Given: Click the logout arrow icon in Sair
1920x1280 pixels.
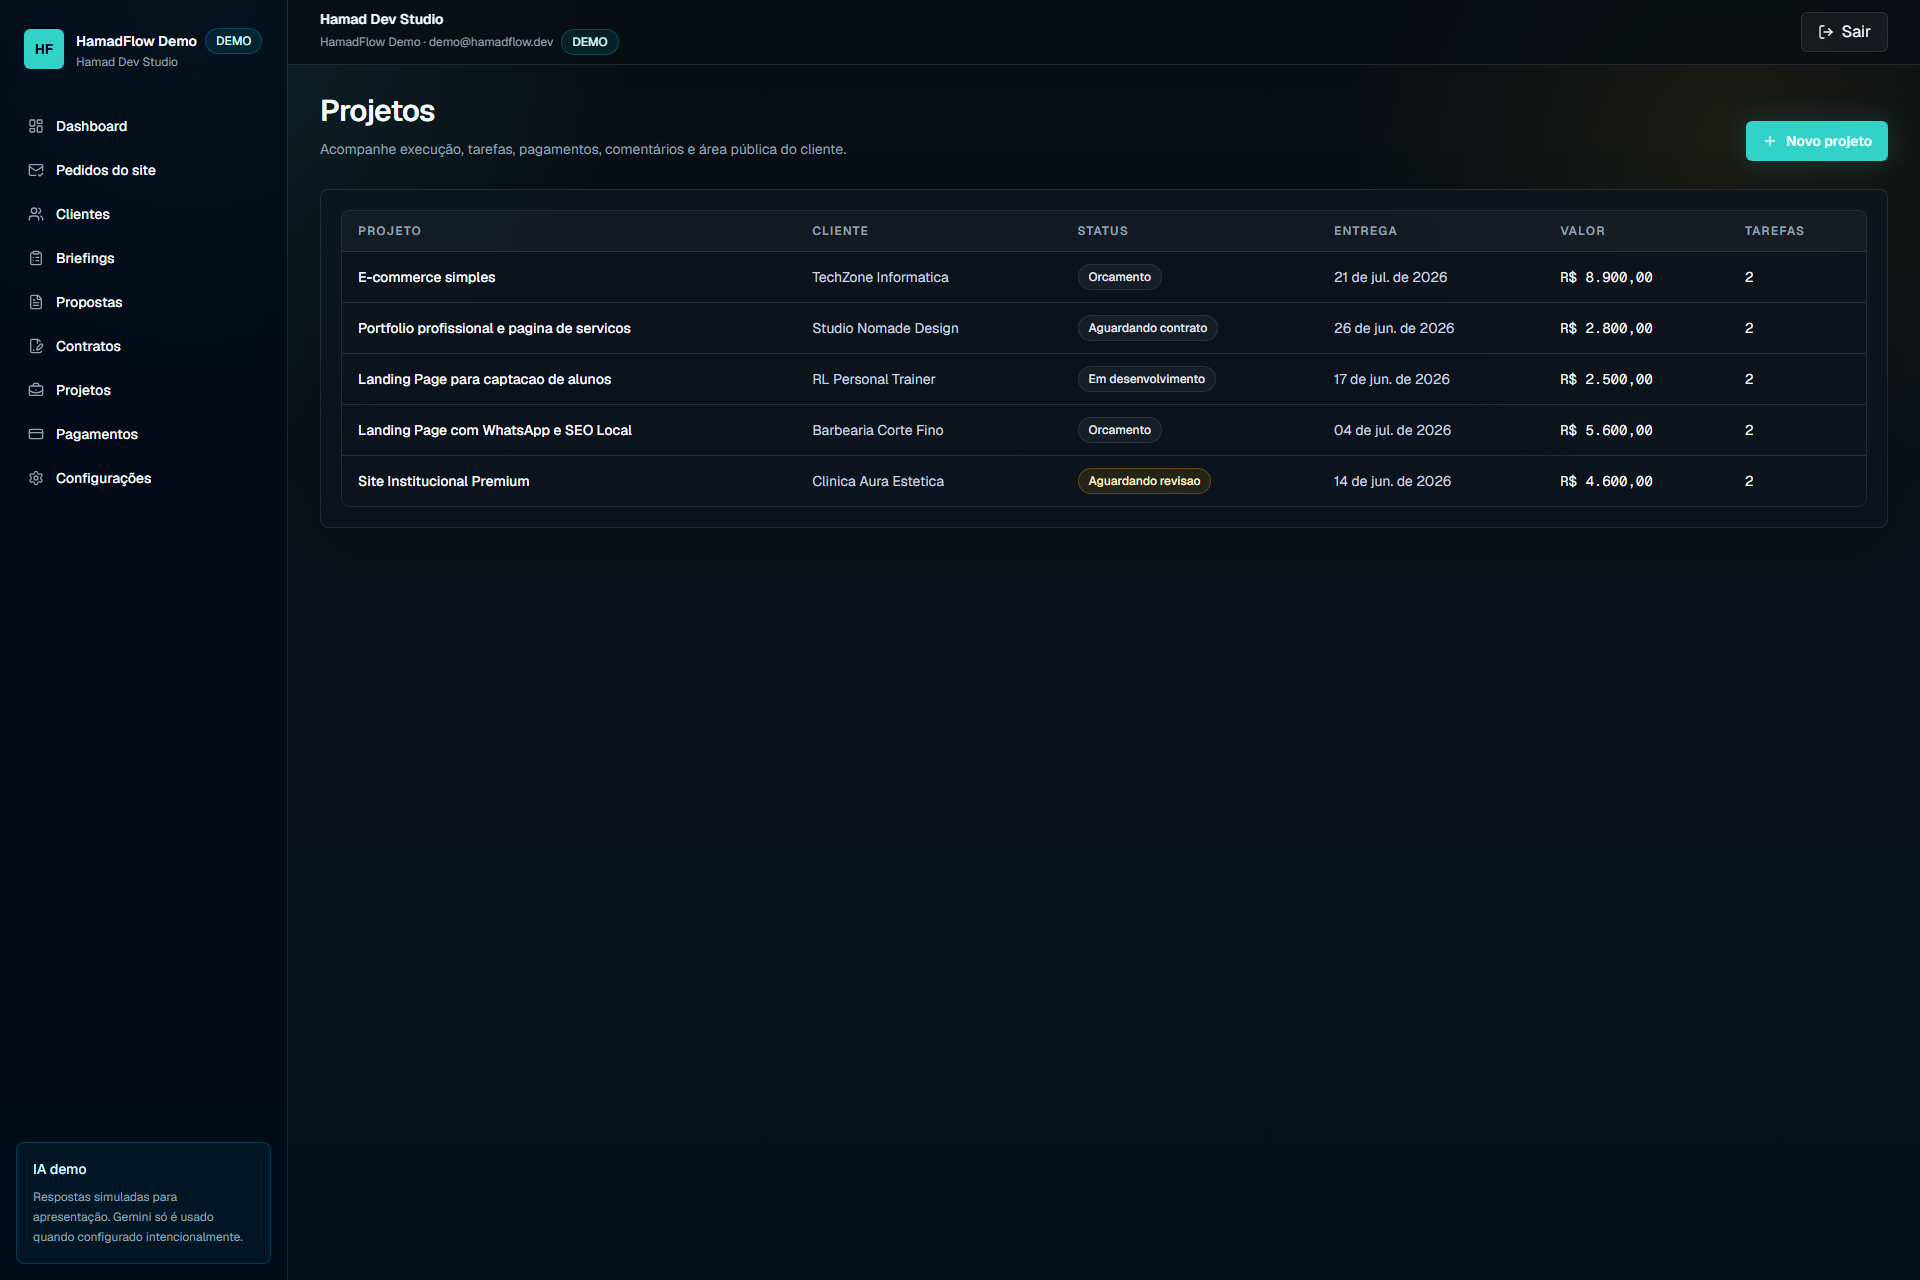Looking at the screenshot, I should click(x=1825, y=32).
